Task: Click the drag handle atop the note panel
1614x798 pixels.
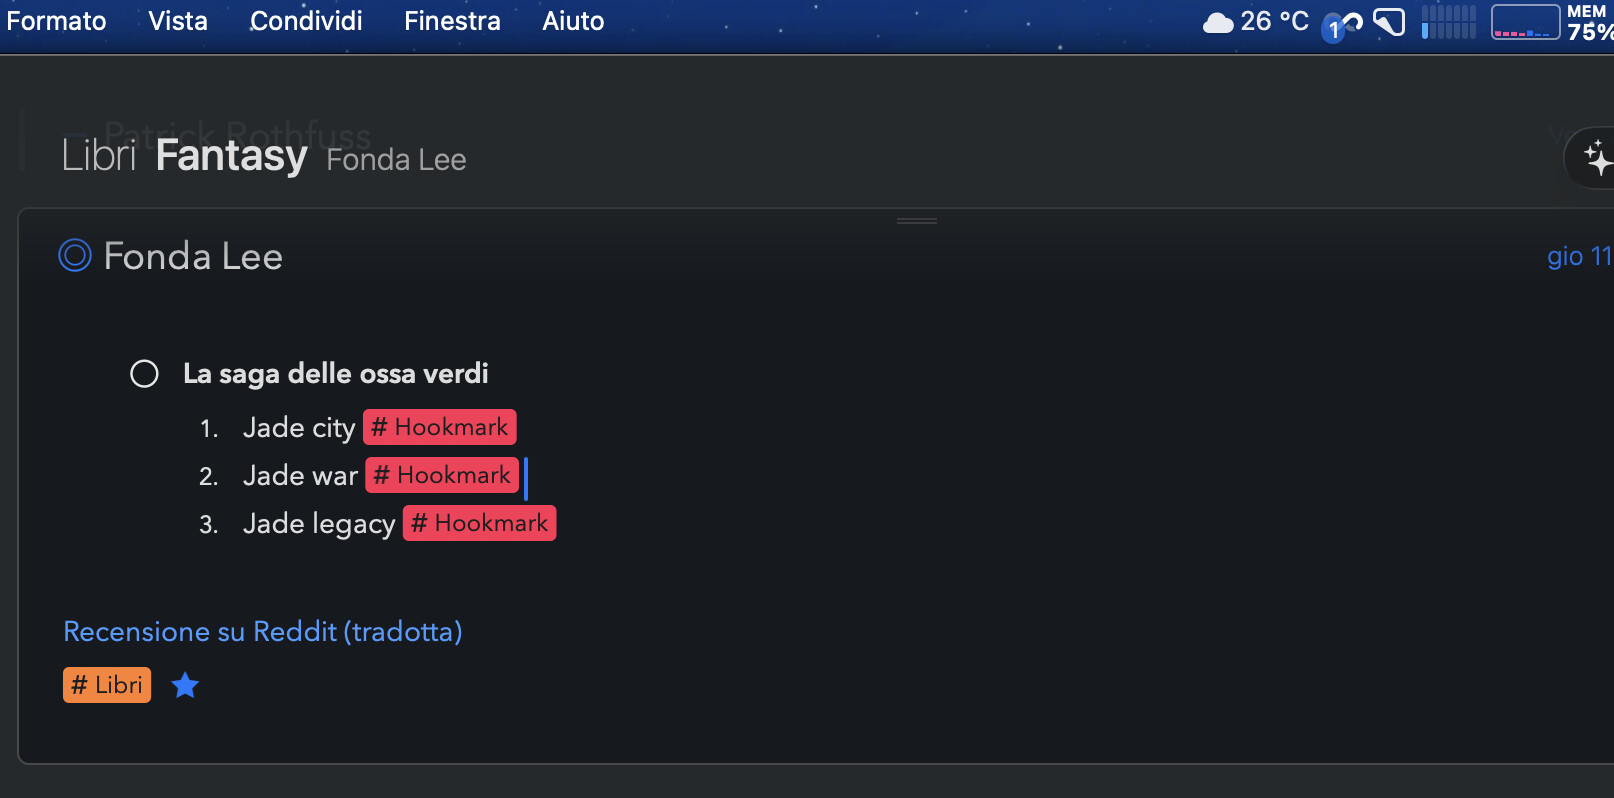Action: [x=916, y=220]
